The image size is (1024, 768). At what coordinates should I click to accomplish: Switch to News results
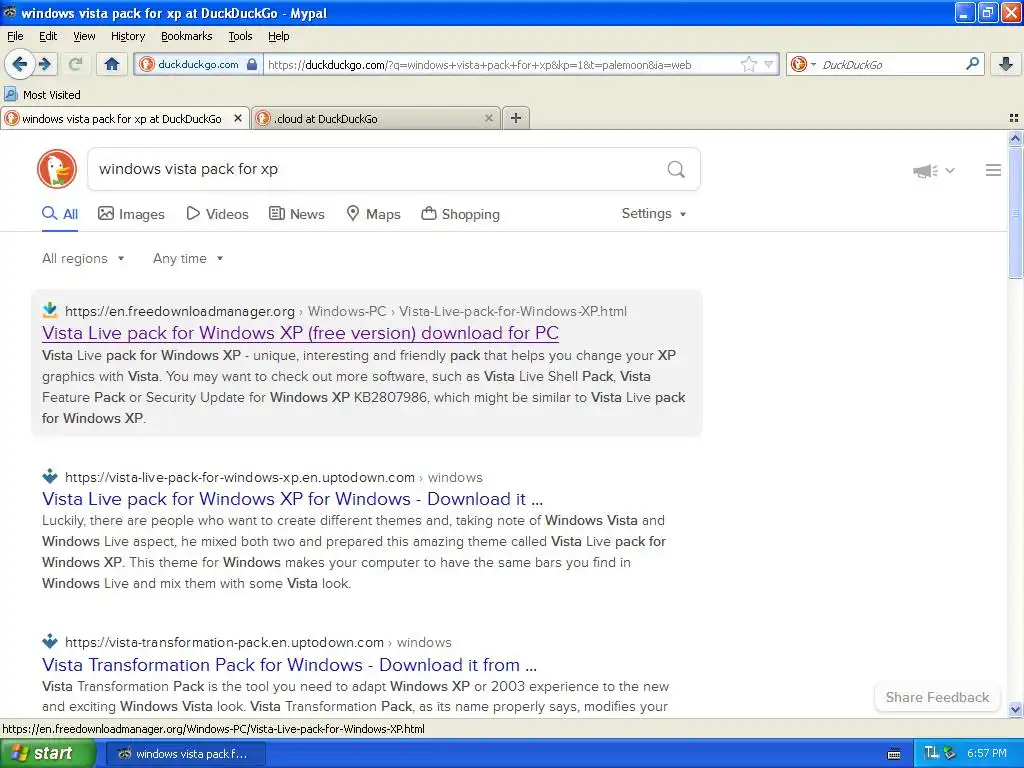coord(297,214)
